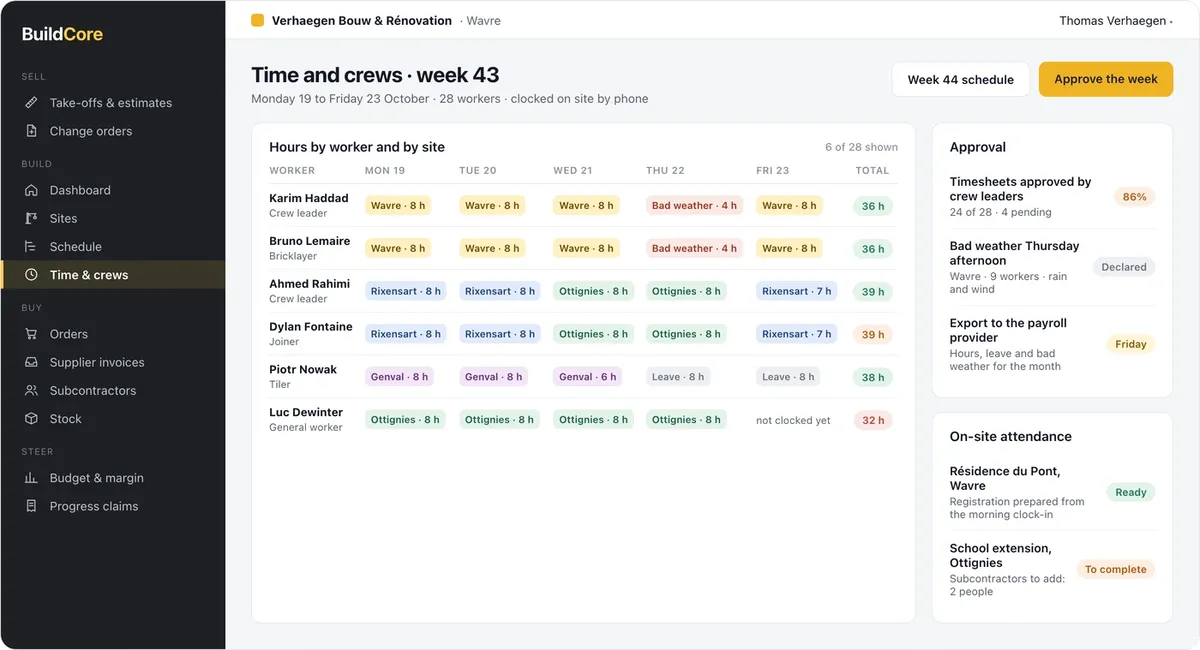Click Piotr Nowak's Thursday Leave chip
Viewport: 1200px width, 650px height.
click(678, 377)
